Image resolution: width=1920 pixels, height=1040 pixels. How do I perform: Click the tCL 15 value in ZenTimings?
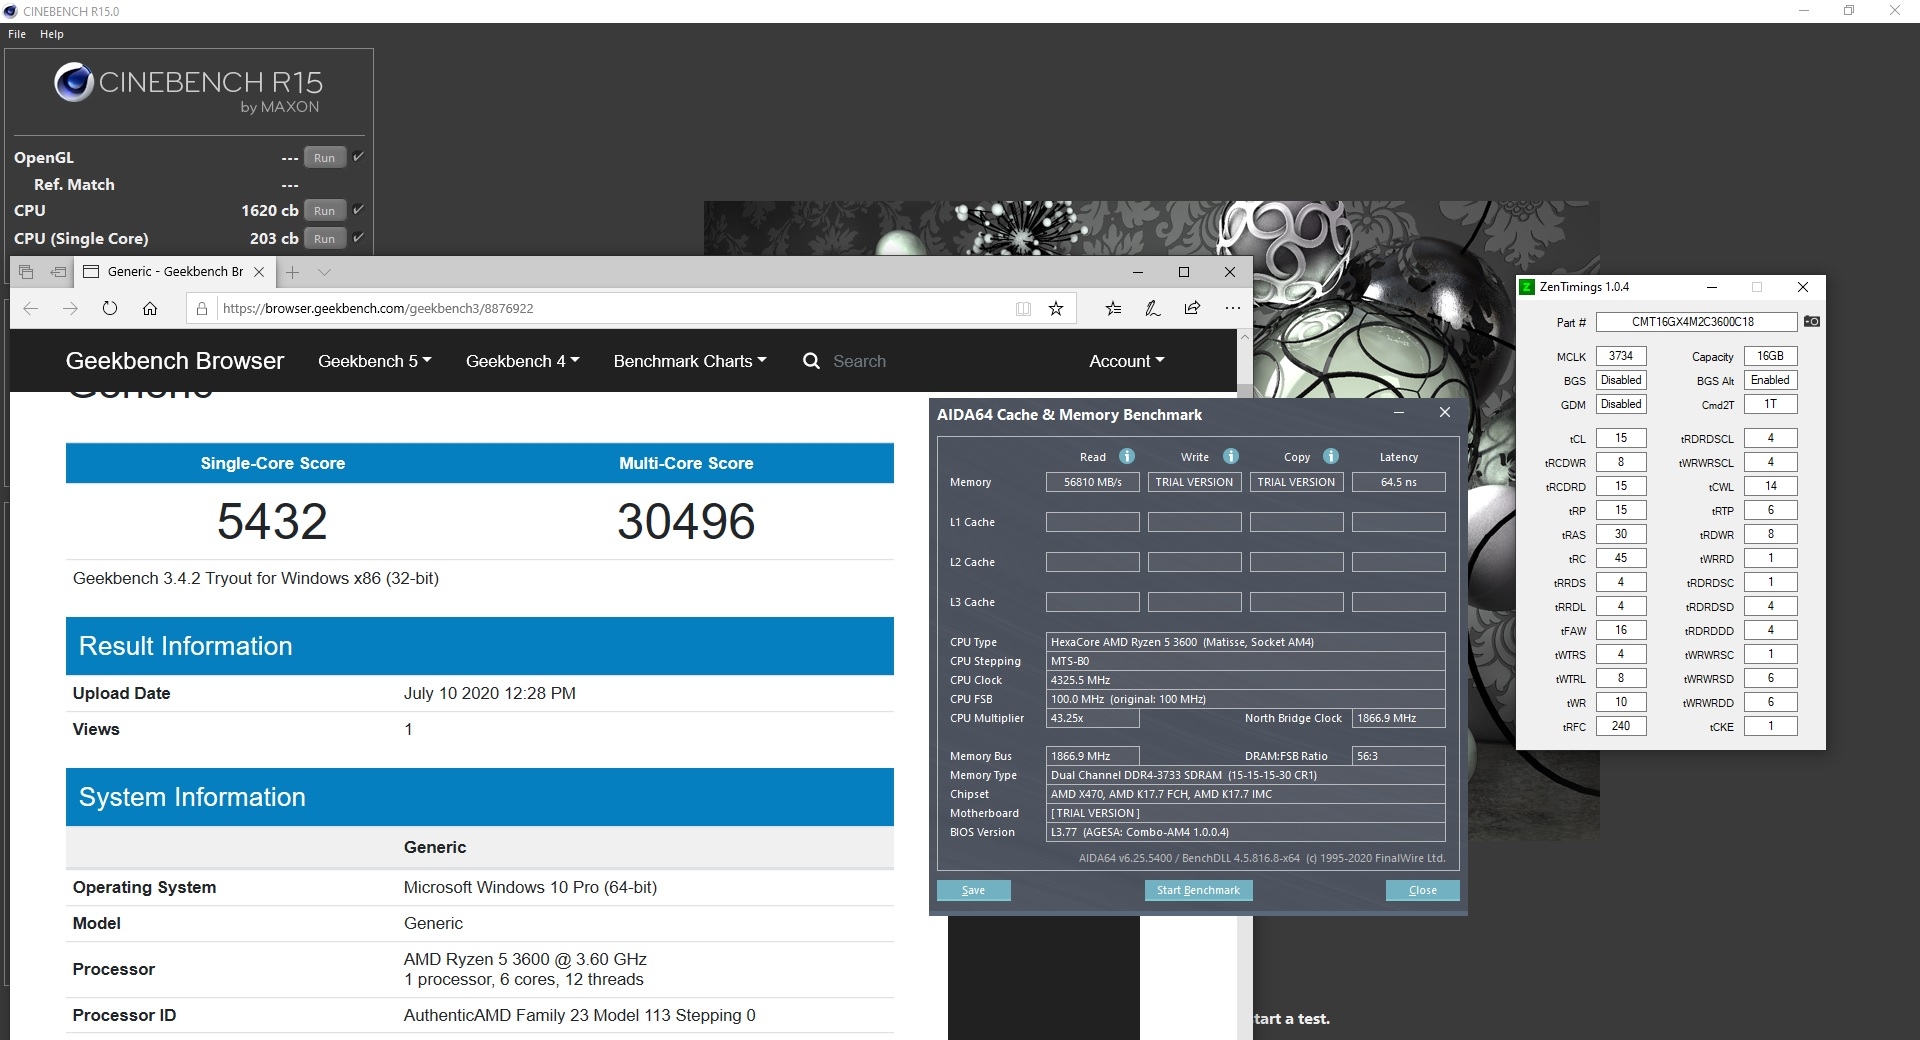1621,438
